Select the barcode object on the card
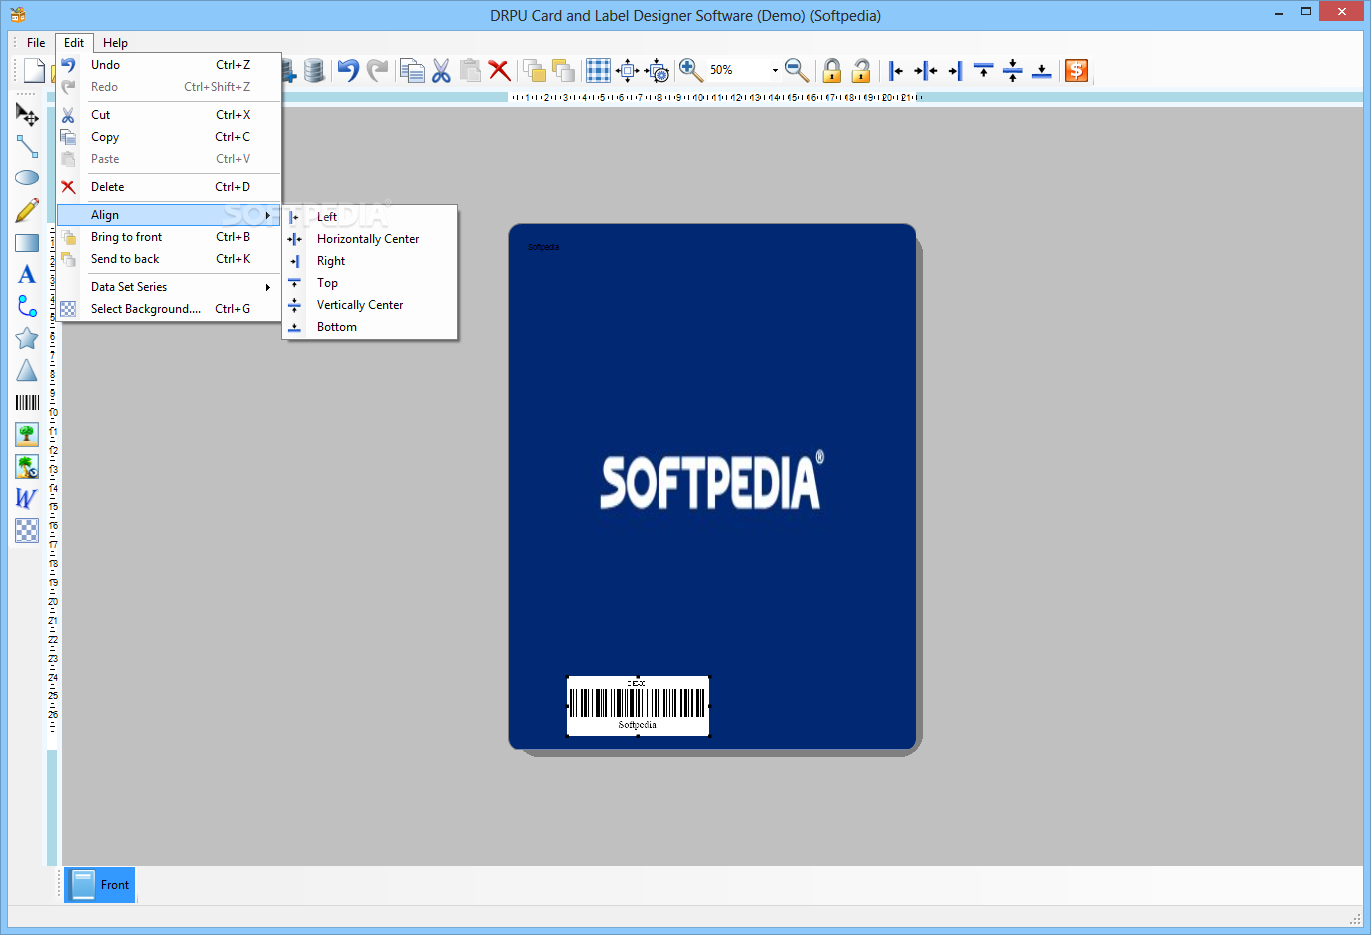 [638, 706]
